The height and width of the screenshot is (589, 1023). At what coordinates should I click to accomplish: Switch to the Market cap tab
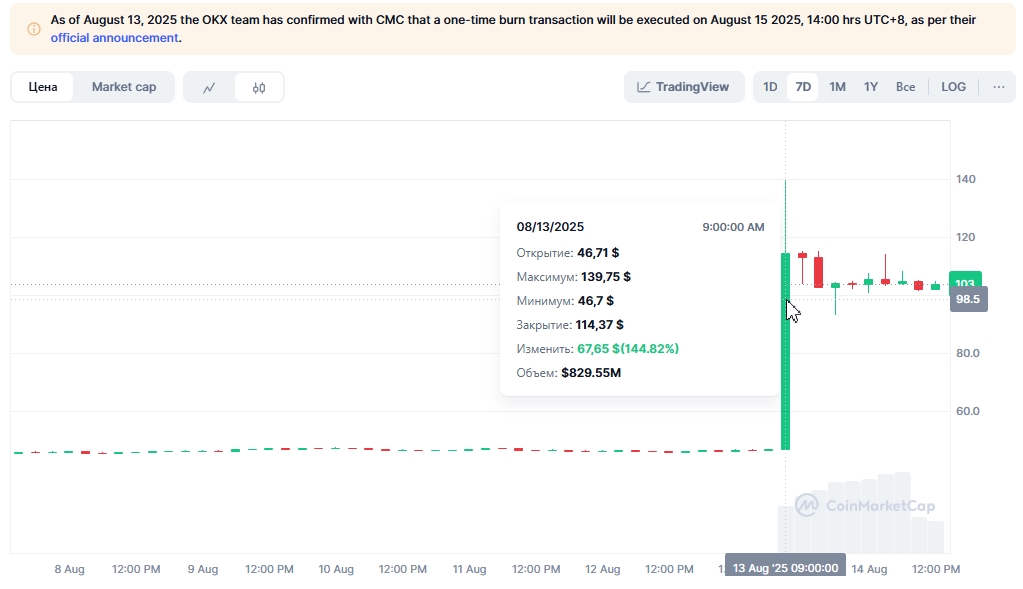[x=124, y=87]
